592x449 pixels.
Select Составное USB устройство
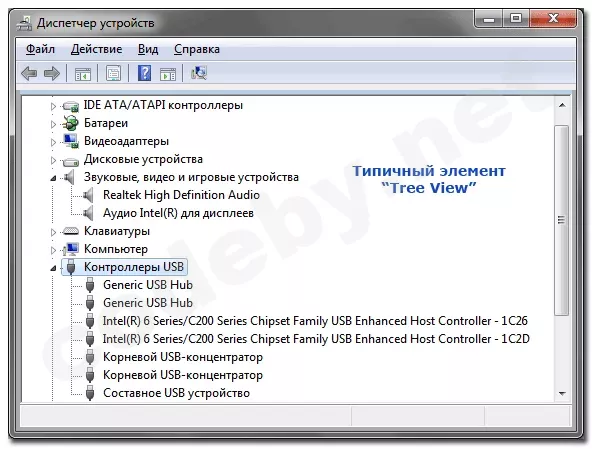pos(176,393)
